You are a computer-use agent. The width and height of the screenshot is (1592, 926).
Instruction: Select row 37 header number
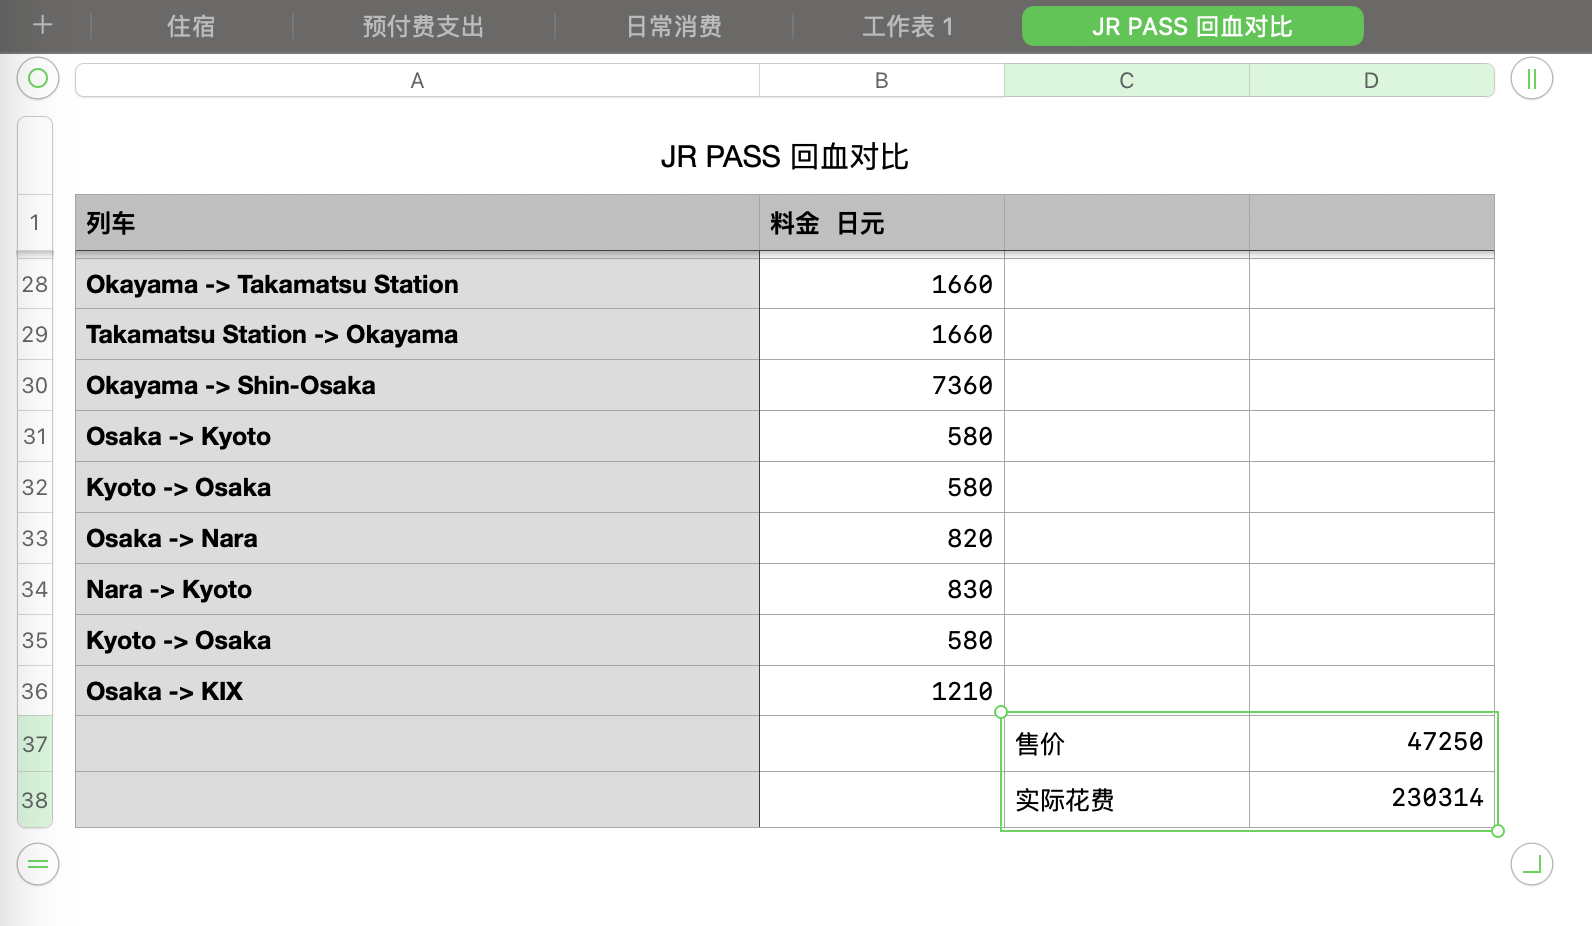pyautogui.click(x=35, y=744)
